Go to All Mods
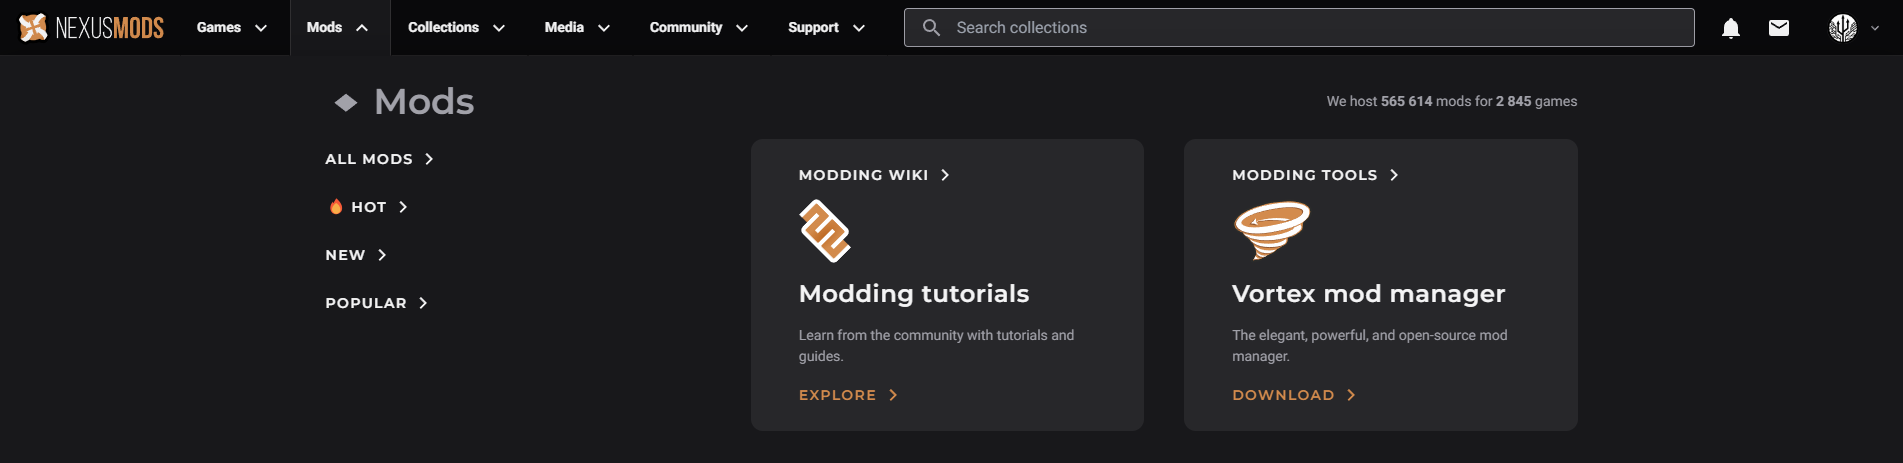Viewport: 1903px width, 463px height. [379, 159]
